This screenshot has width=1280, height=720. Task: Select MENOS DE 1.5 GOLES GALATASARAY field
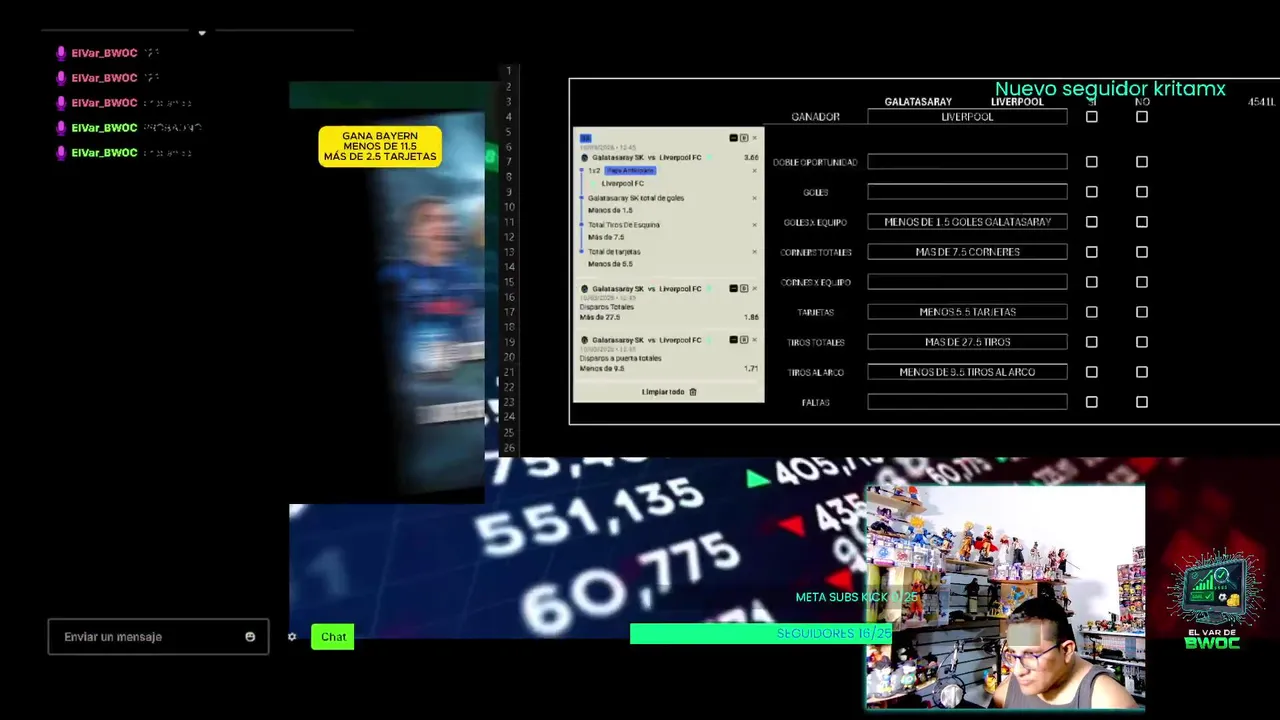click(x=967, y=222)
